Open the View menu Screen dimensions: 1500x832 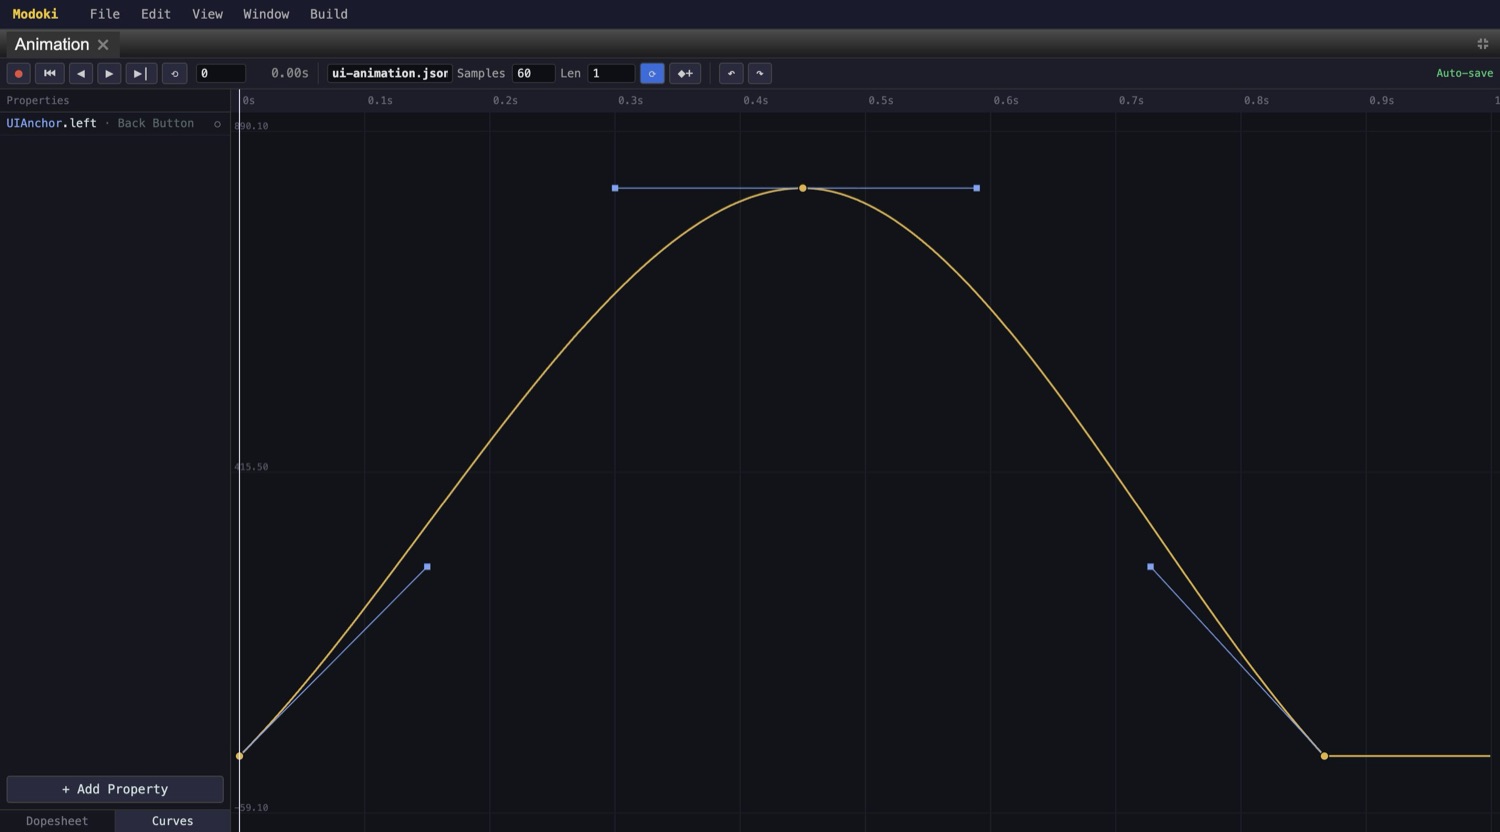click(207, 14)
